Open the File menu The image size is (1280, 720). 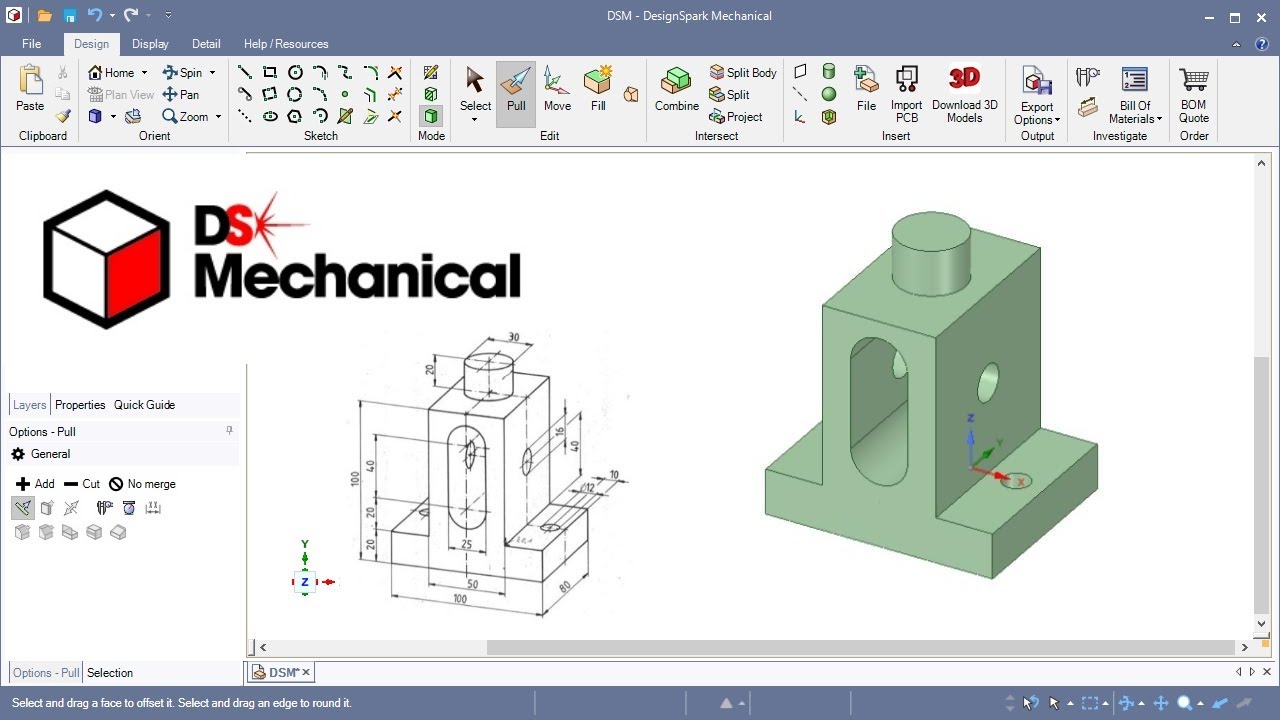31,44
